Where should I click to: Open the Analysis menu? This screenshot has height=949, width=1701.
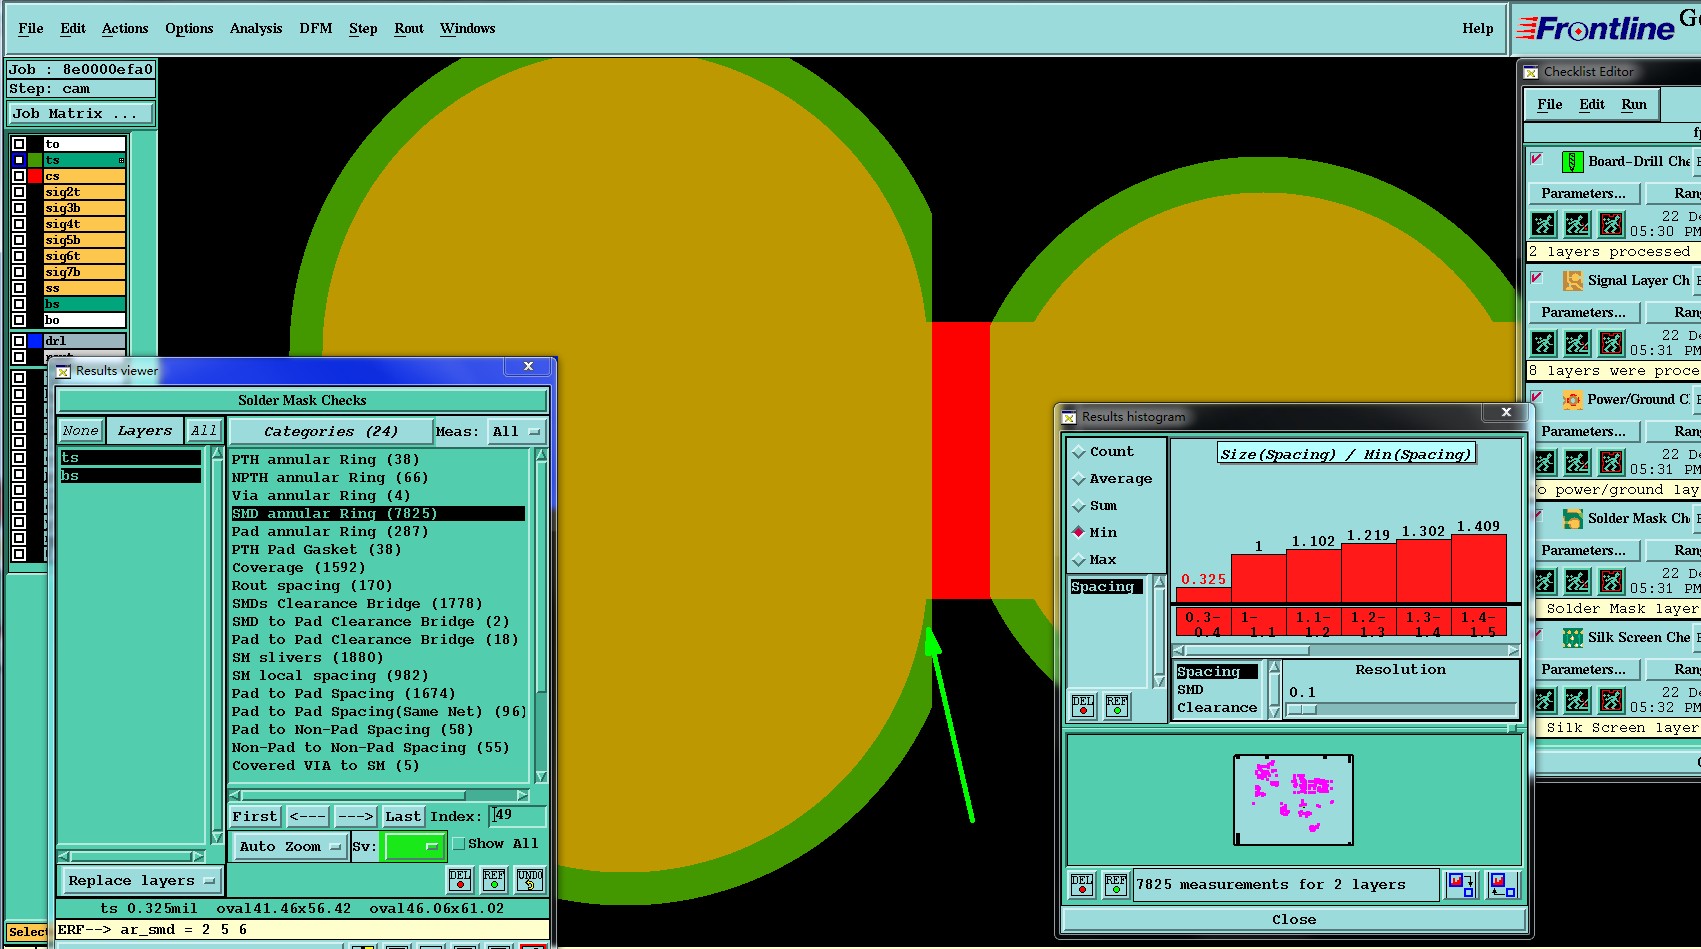(x=256, y=28)
